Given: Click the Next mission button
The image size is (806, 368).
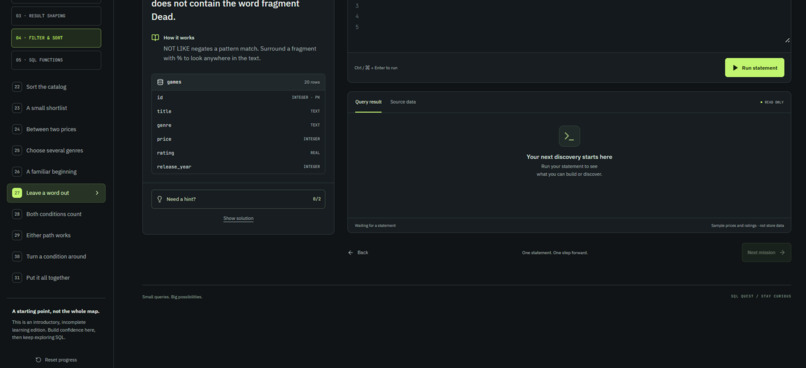Looking at the screenshot, I should pos(766,252).
